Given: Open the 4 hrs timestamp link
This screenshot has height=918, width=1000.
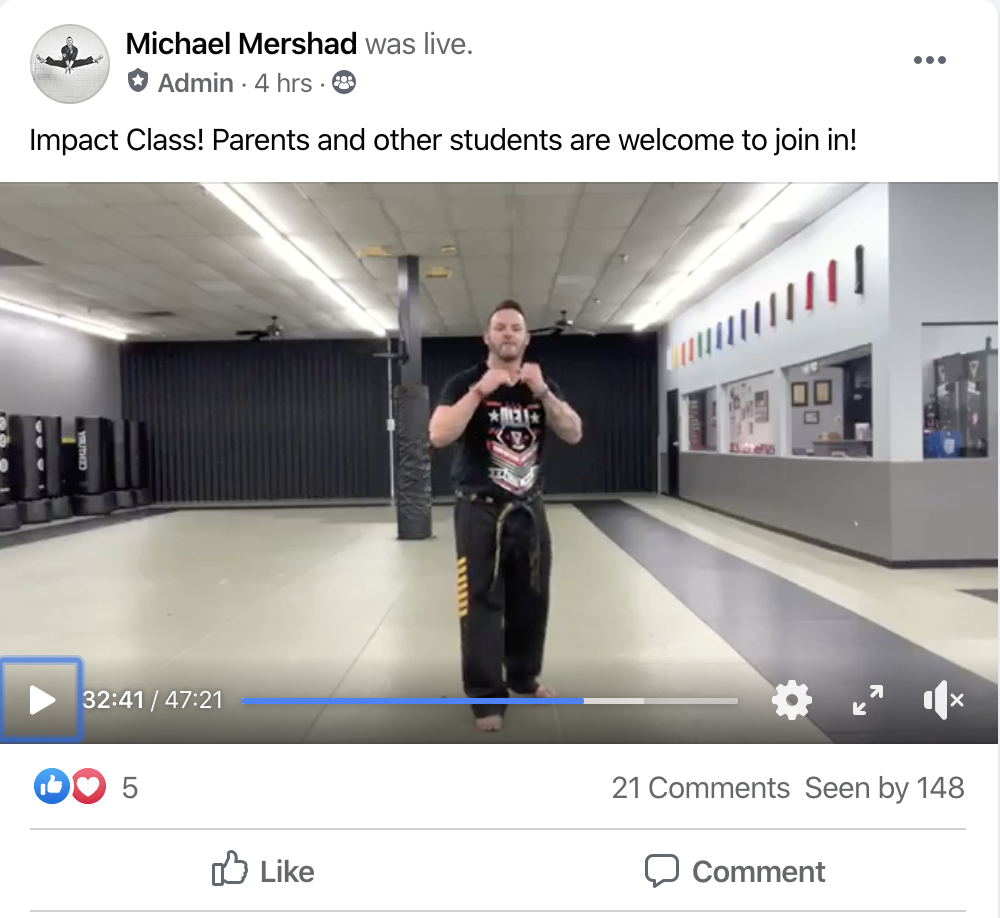Looking at the screenshot, I should point(283,83).
